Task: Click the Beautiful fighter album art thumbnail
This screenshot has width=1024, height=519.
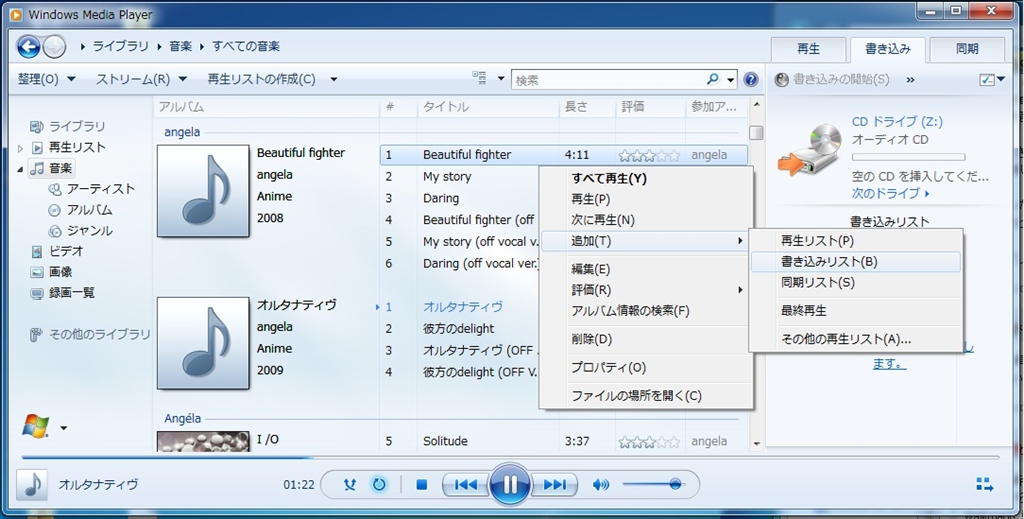Action: point(203,191)
